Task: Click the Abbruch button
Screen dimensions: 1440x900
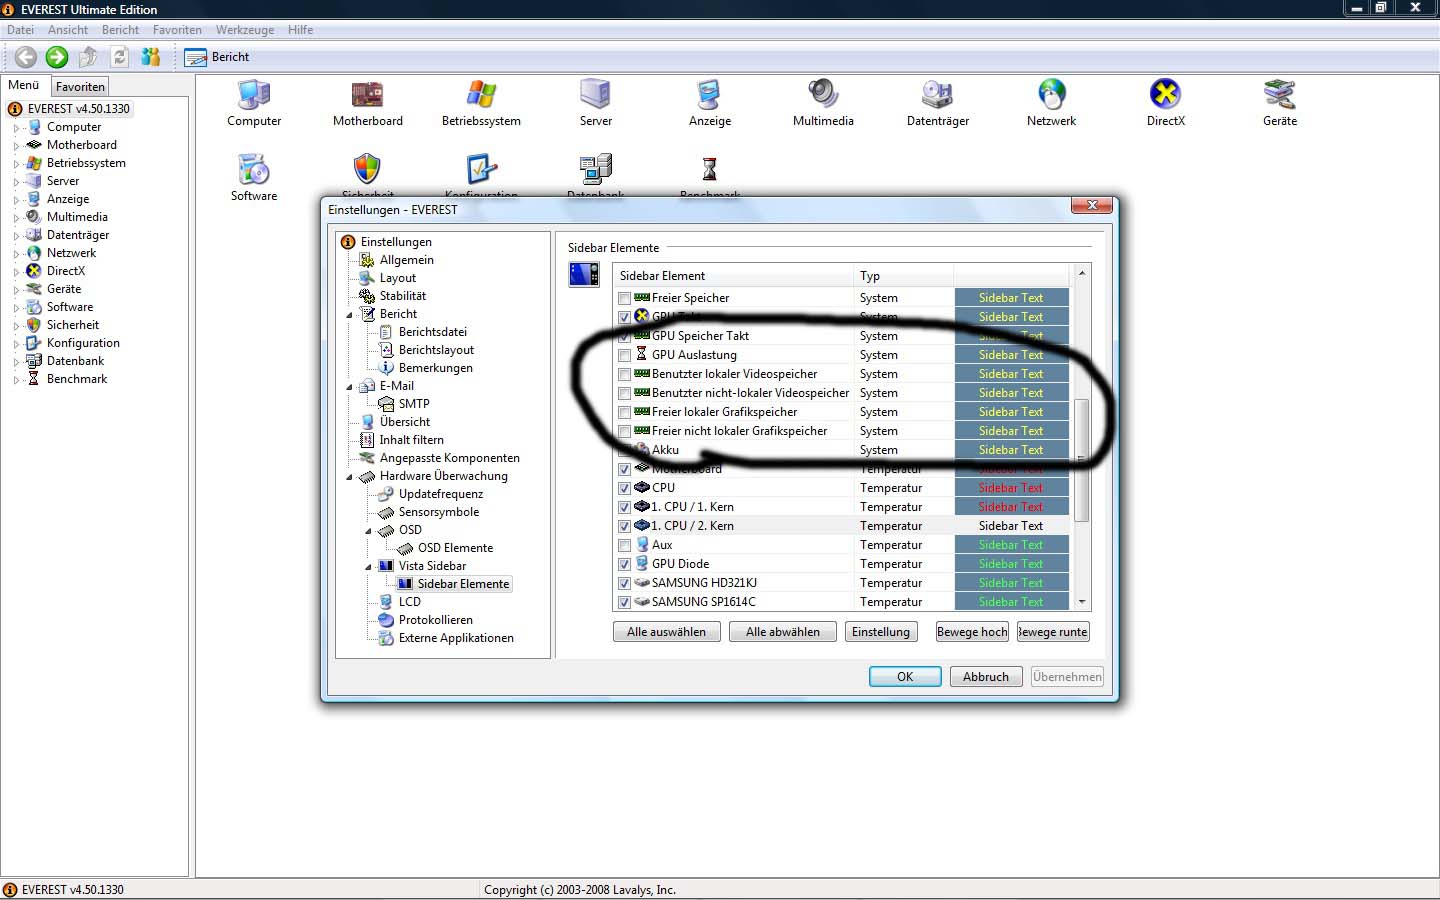Action: [986, 677]
